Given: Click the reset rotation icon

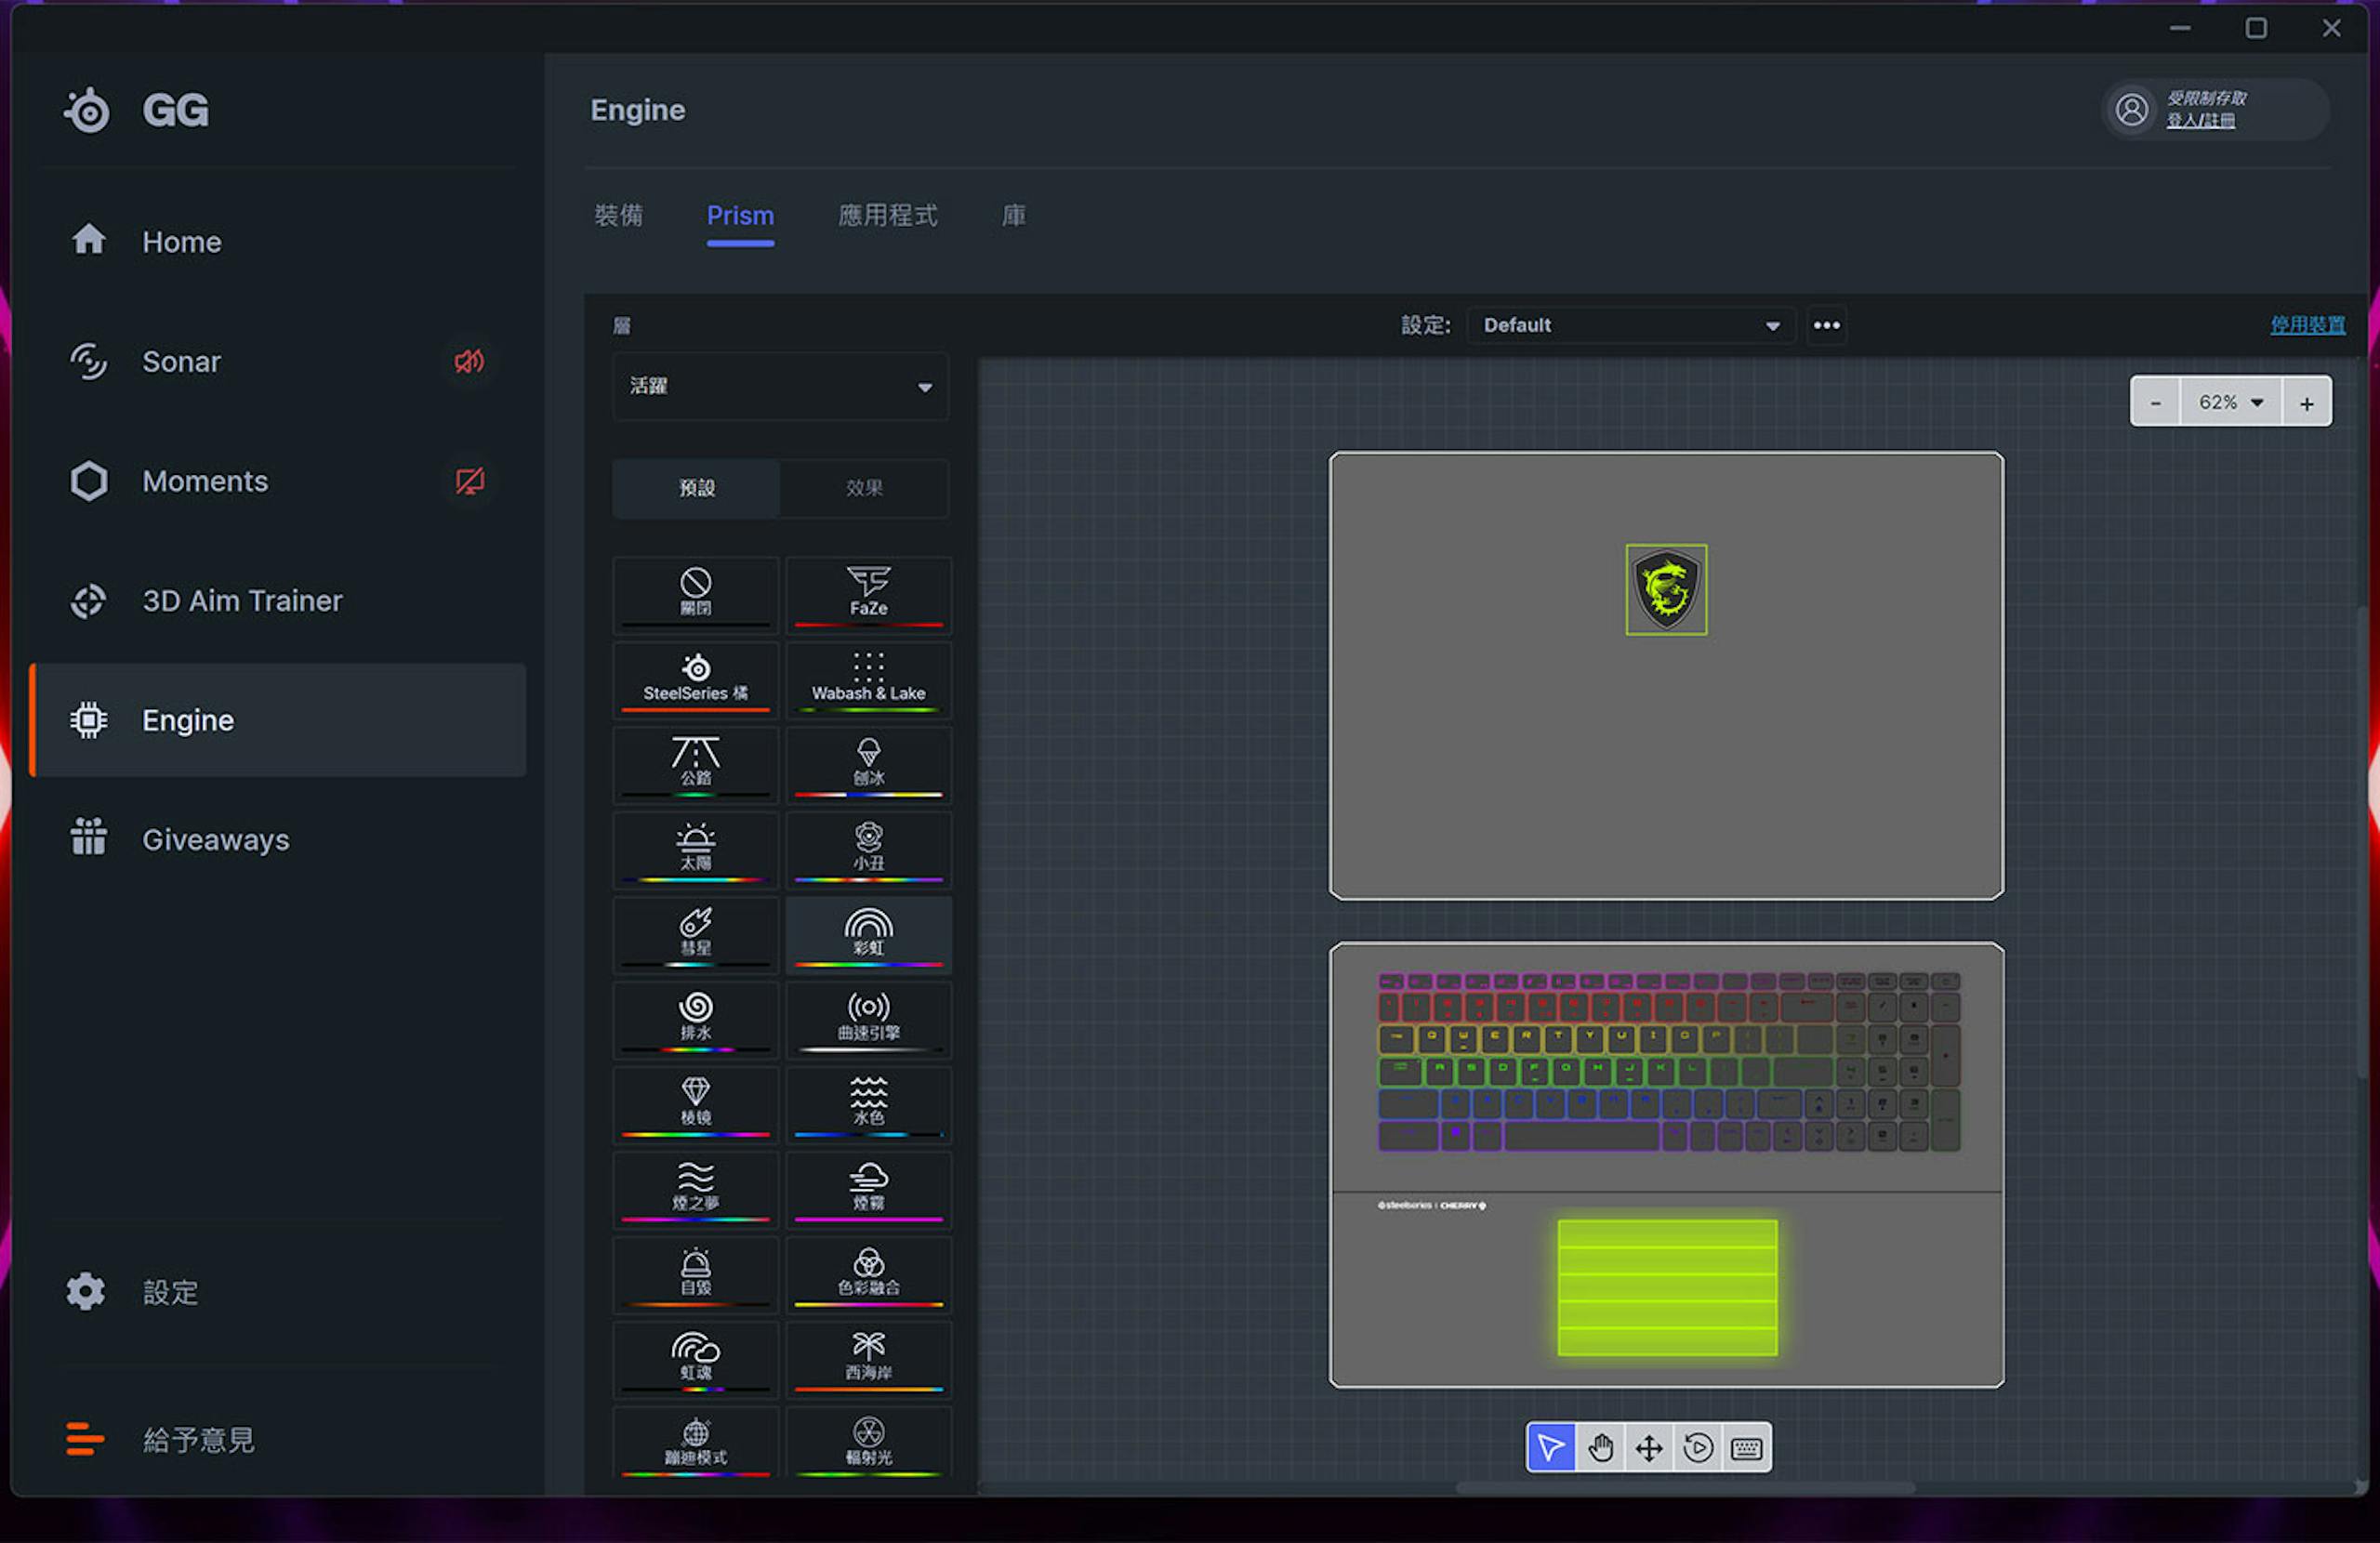Looking at the screenshot, I should (1698, 1447).
